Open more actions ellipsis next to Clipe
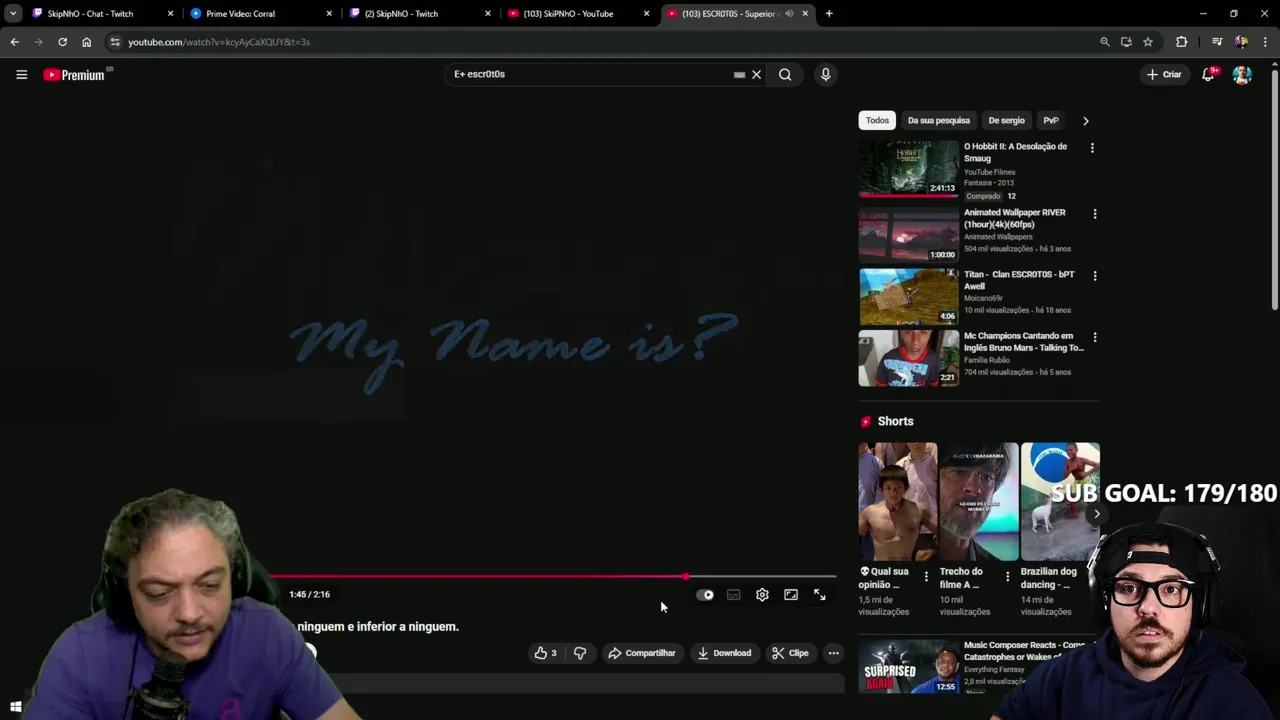This screenshot has height=720, width=1280. pyautogui.click(x=833, y=653)
